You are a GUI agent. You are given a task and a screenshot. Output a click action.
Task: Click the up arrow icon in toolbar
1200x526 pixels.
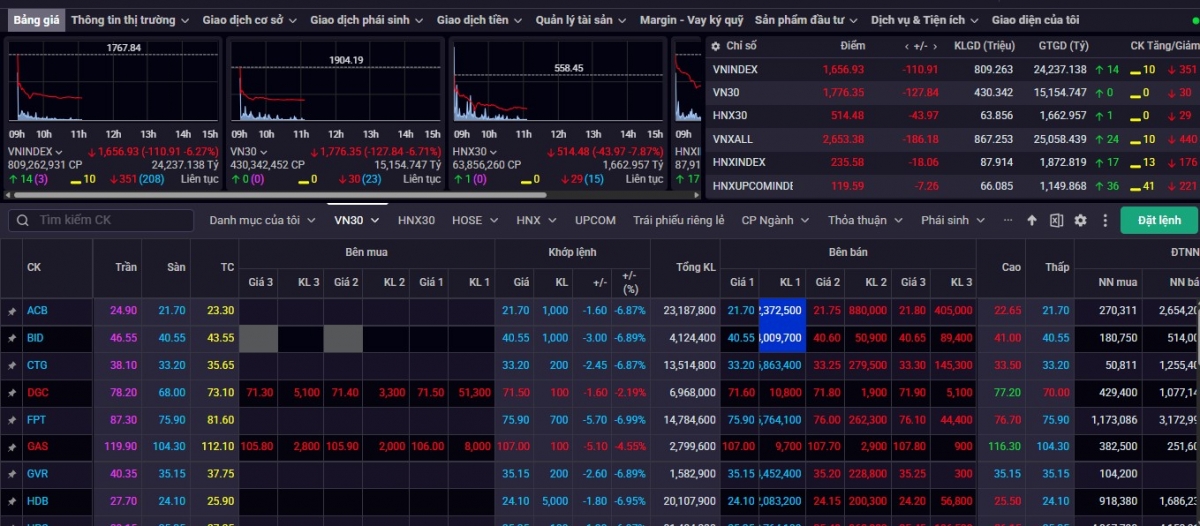[x=1032, y=220]
